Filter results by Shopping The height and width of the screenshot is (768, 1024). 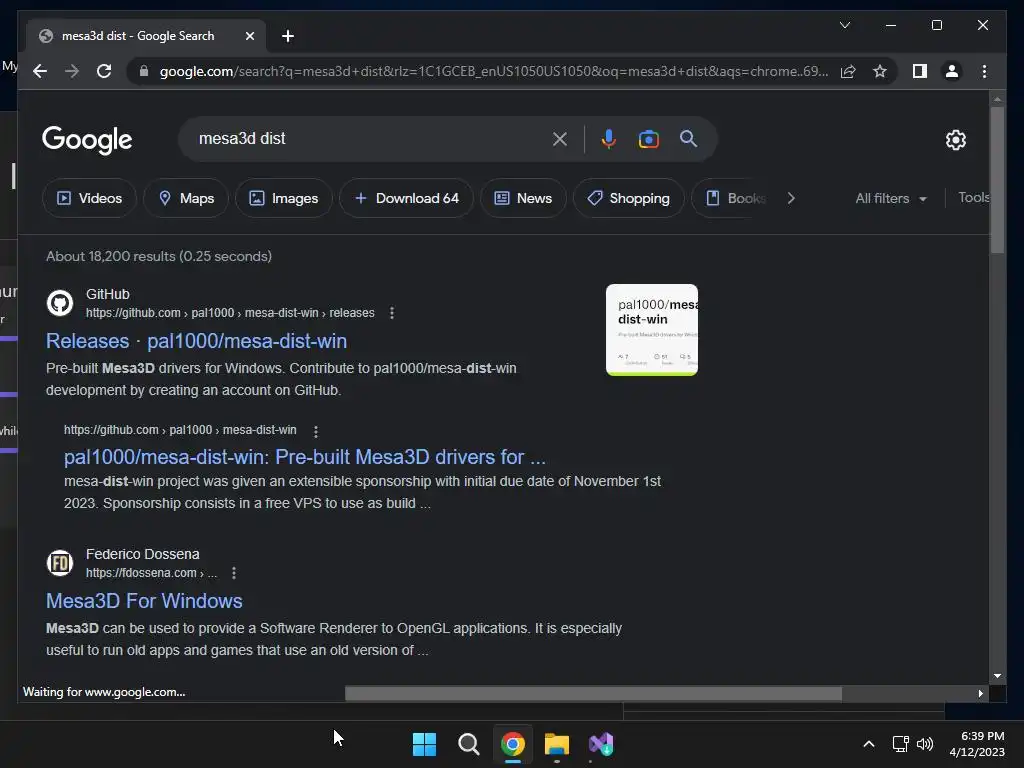click(x=628, y=198)
